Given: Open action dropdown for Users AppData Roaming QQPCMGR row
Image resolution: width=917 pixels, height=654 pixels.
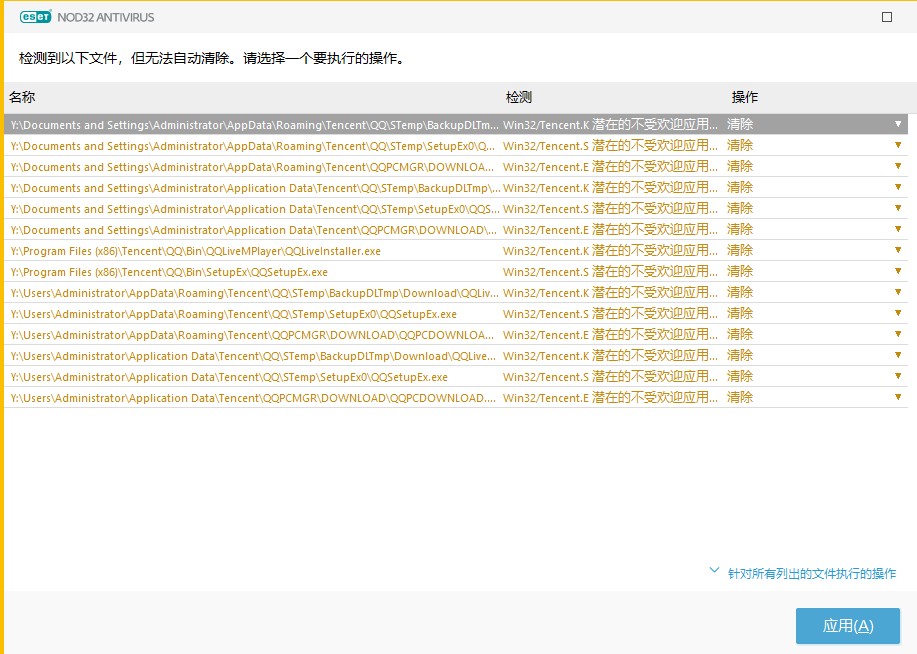Looking at the screenshot, I should point(898,335).
